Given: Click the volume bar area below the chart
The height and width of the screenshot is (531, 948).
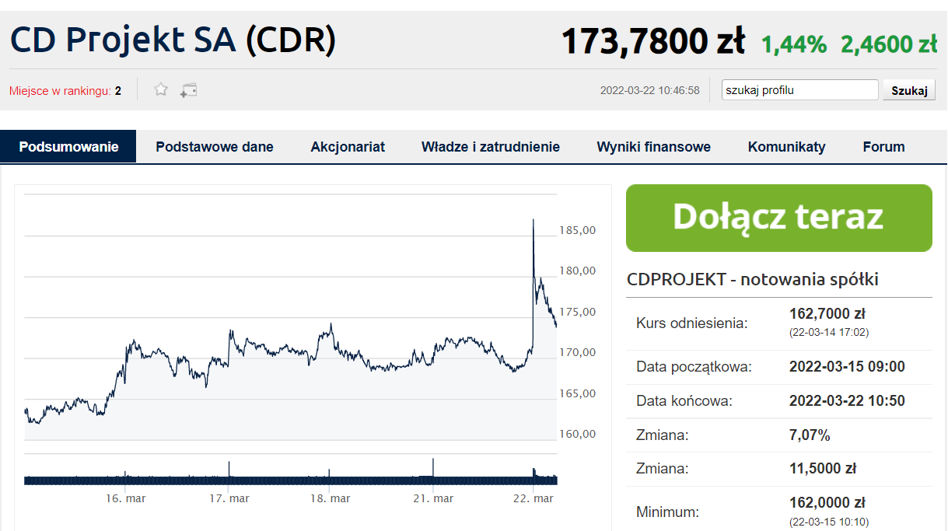Looking at the screenshot, I should [x=290, y=479].
